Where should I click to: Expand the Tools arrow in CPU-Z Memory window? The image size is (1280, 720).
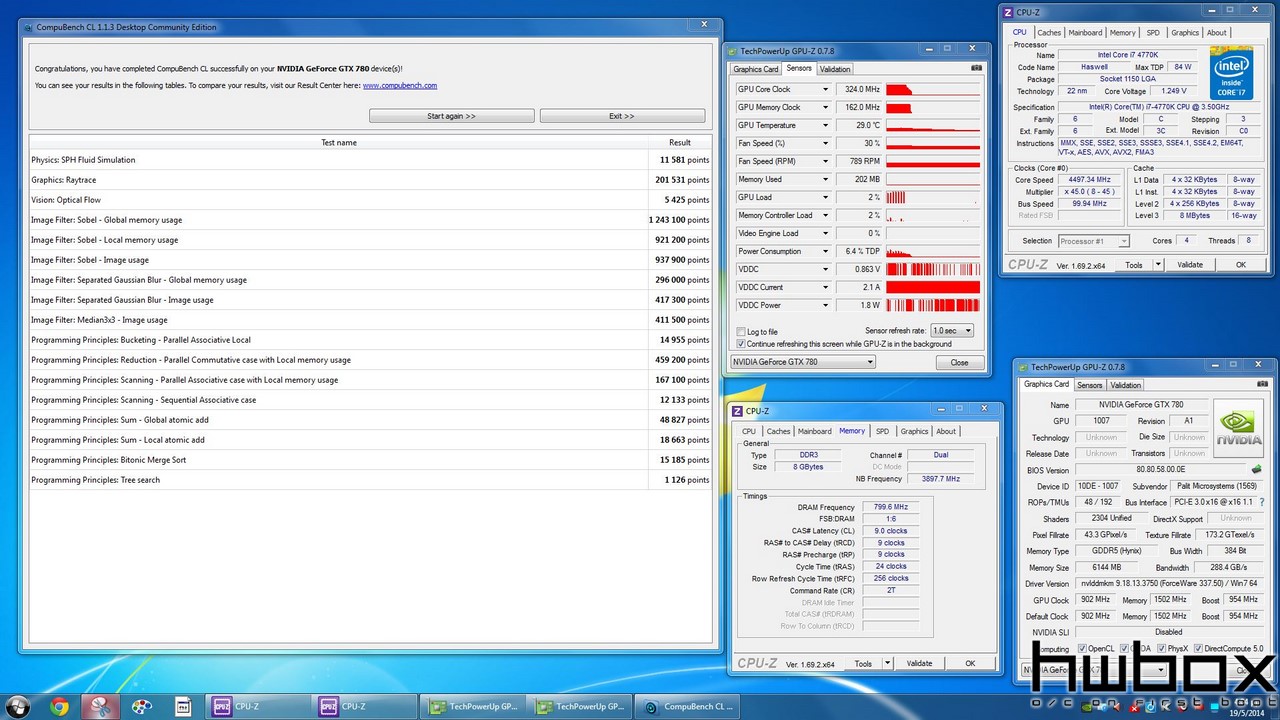point(888,663)
